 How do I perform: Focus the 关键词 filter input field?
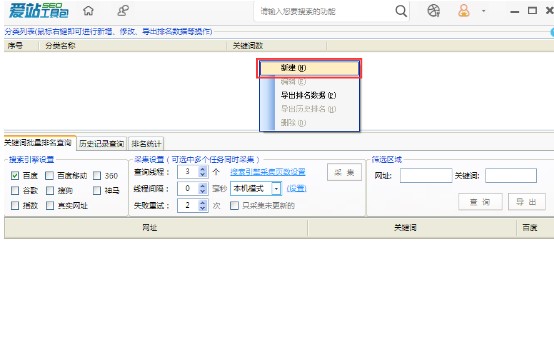point(511,176)
